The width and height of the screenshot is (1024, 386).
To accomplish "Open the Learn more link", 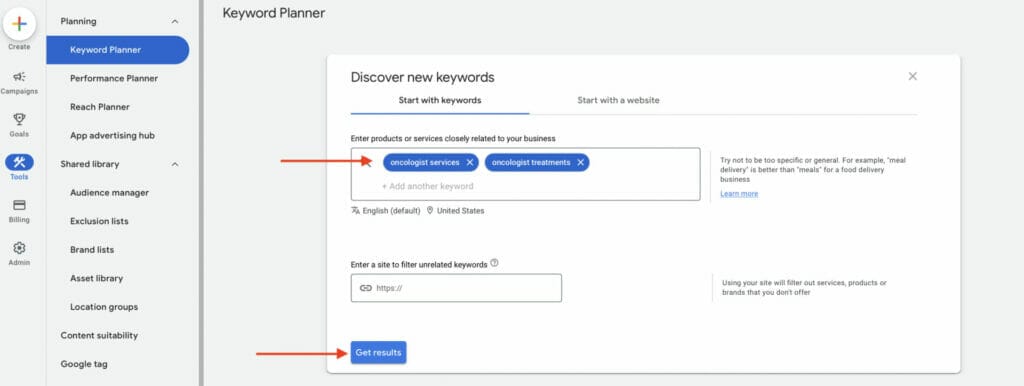I will (x=739, y=194).
